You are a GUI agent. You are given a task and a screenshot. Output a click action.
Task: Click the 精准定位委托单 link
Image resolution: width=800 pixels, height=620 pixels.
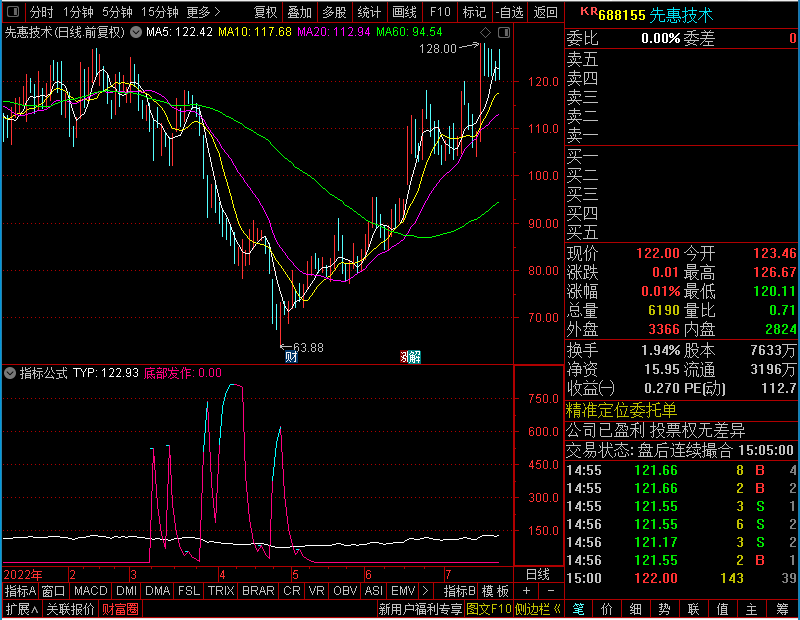(621, 410)
